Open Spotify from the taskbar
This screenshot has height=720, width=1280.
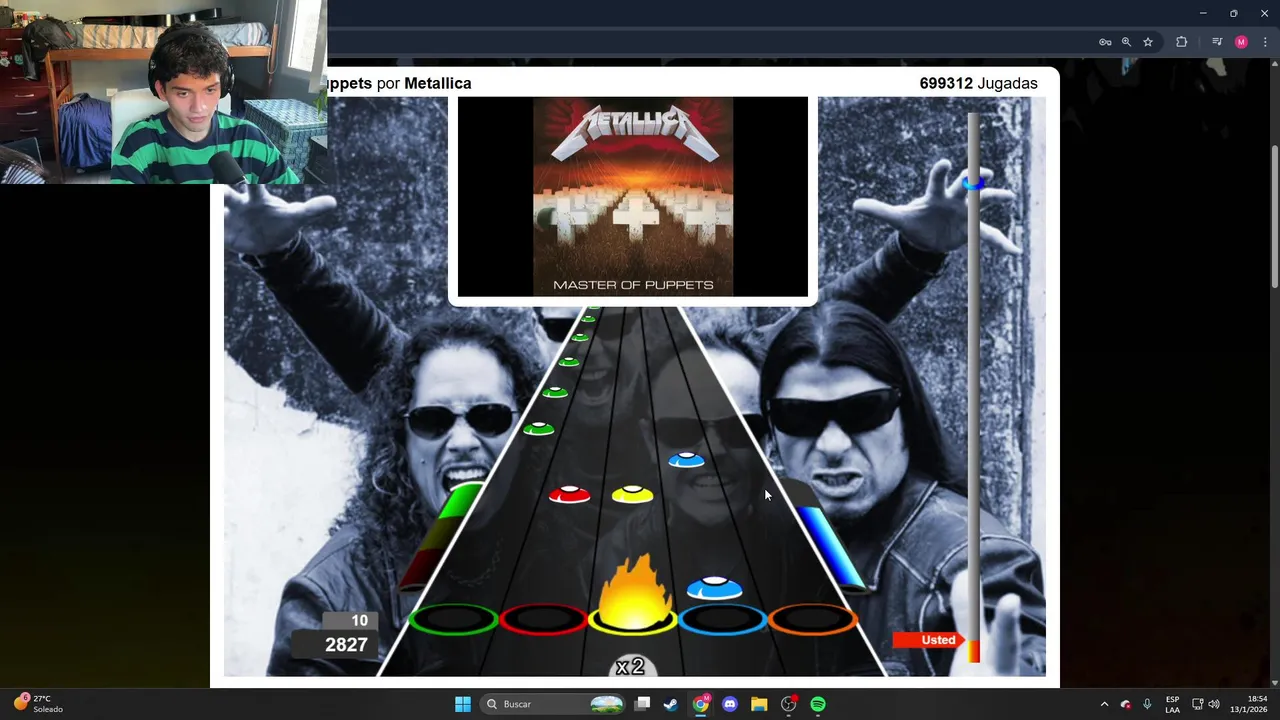tap(818, 704)
